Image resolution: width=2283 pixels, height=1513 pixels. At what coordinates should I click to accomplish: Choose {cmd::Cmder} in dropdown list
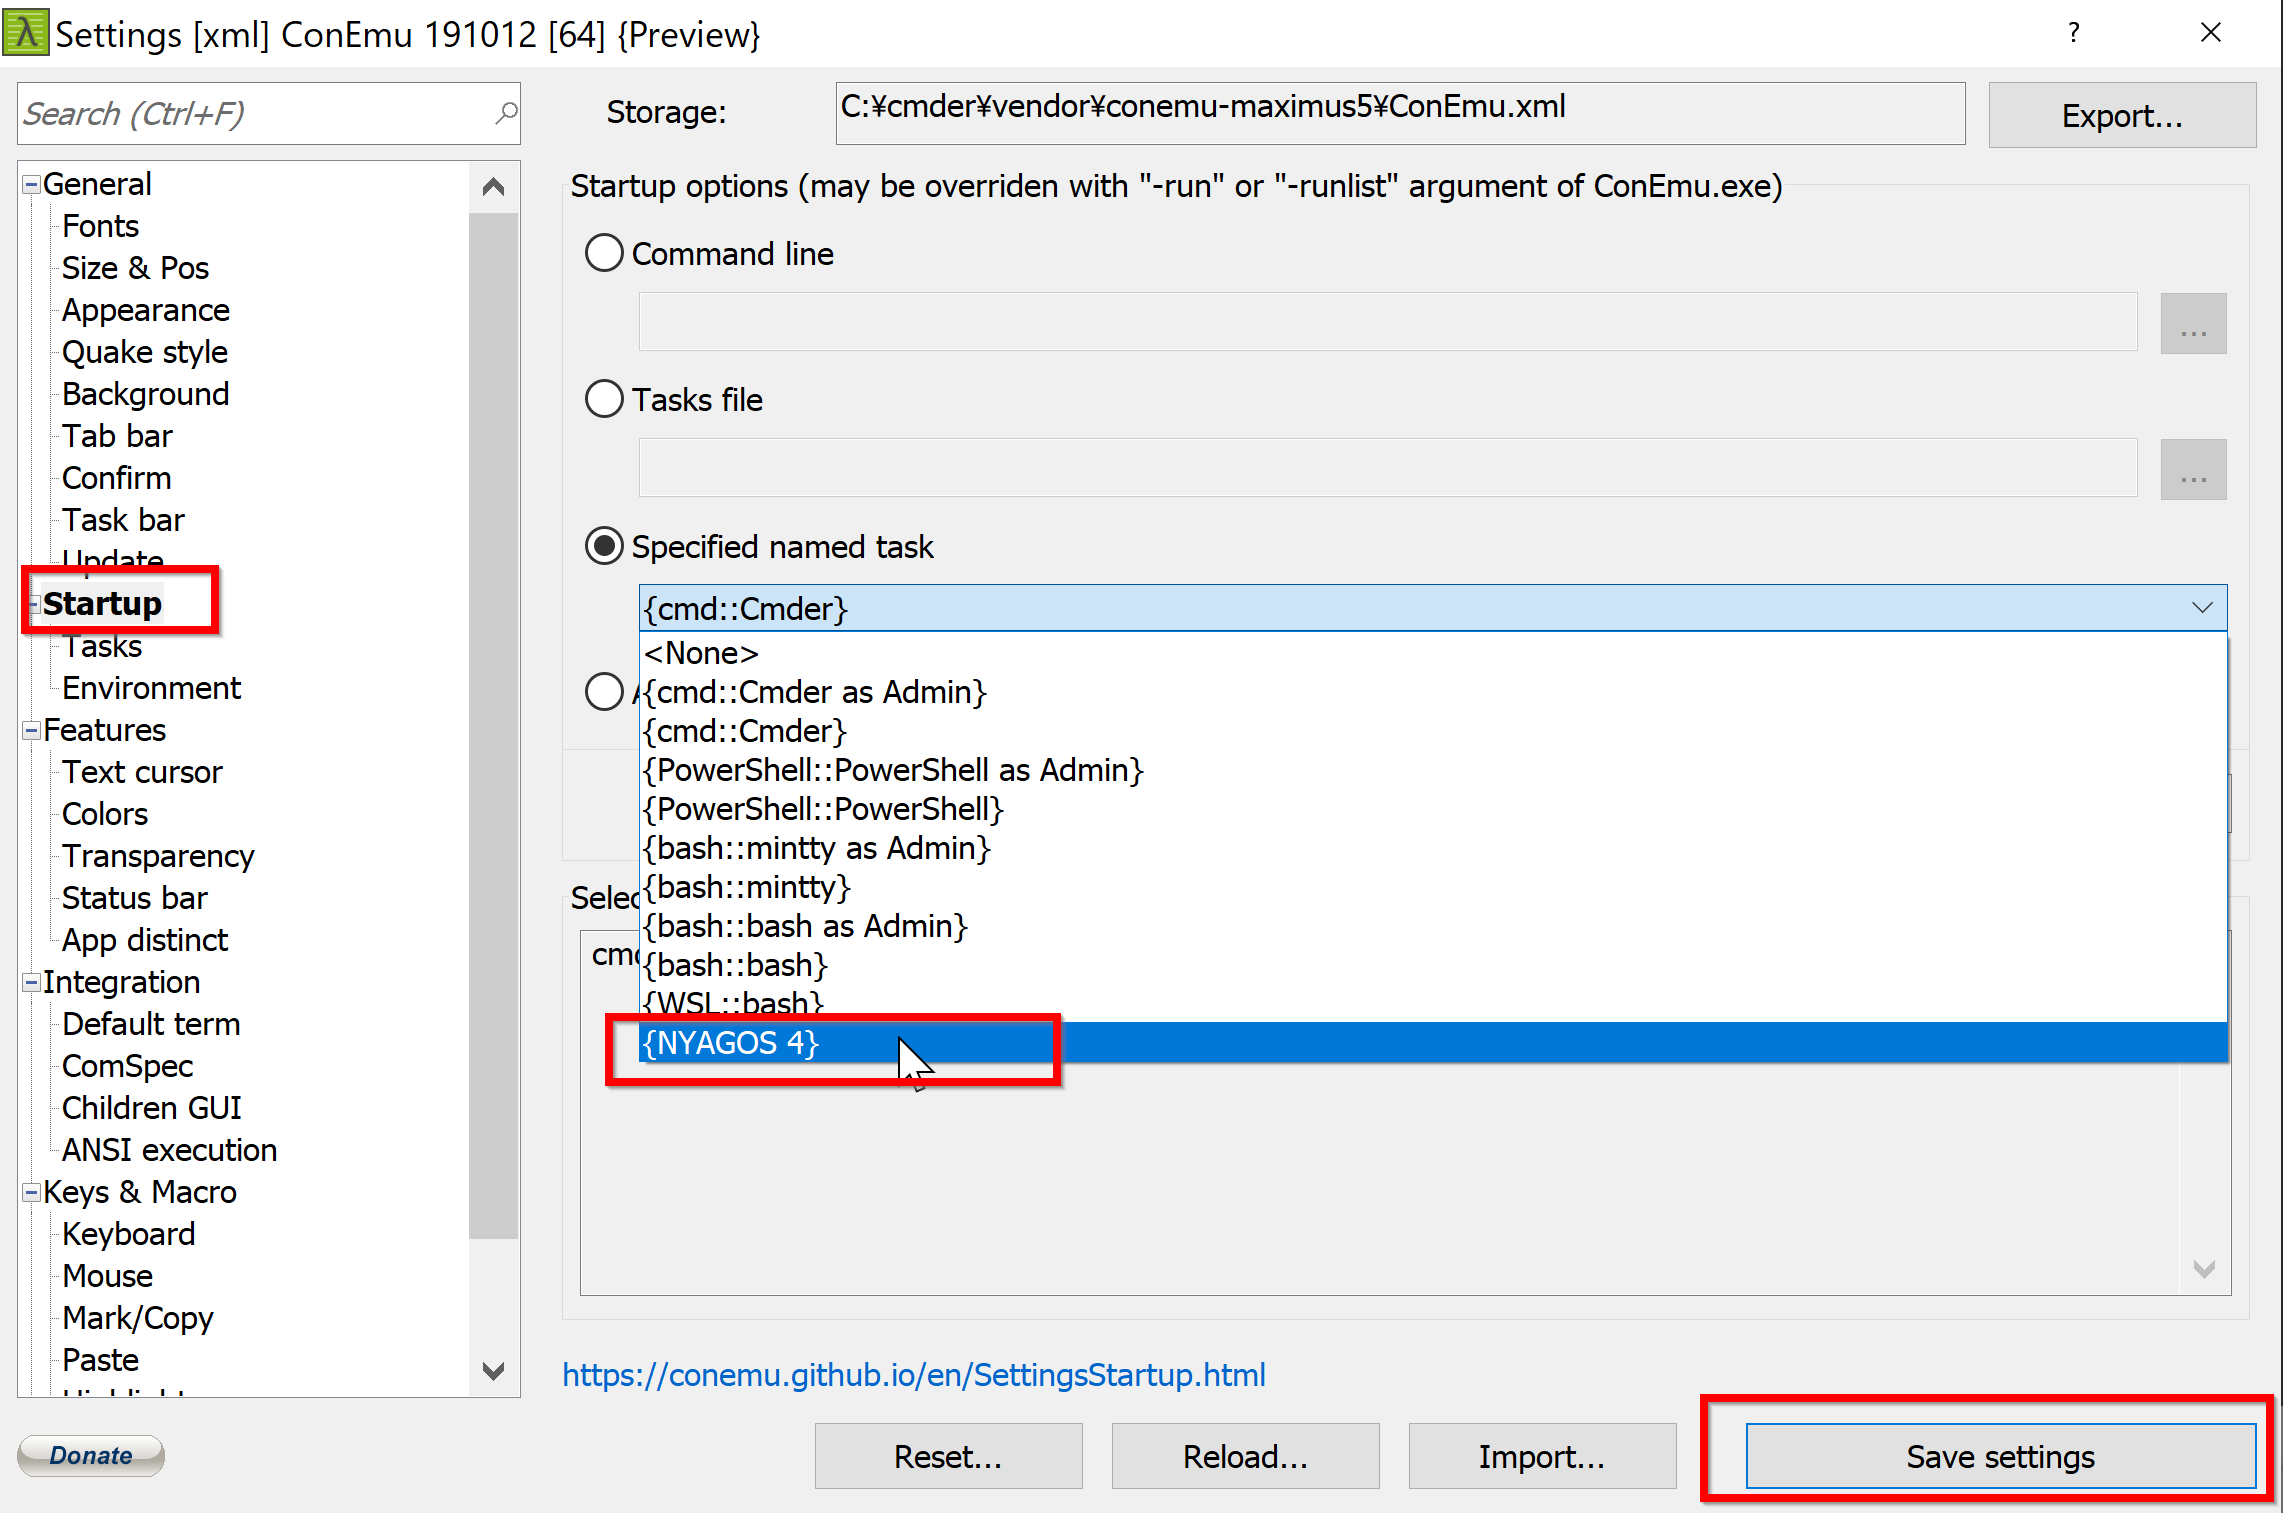coord(1432,731)
